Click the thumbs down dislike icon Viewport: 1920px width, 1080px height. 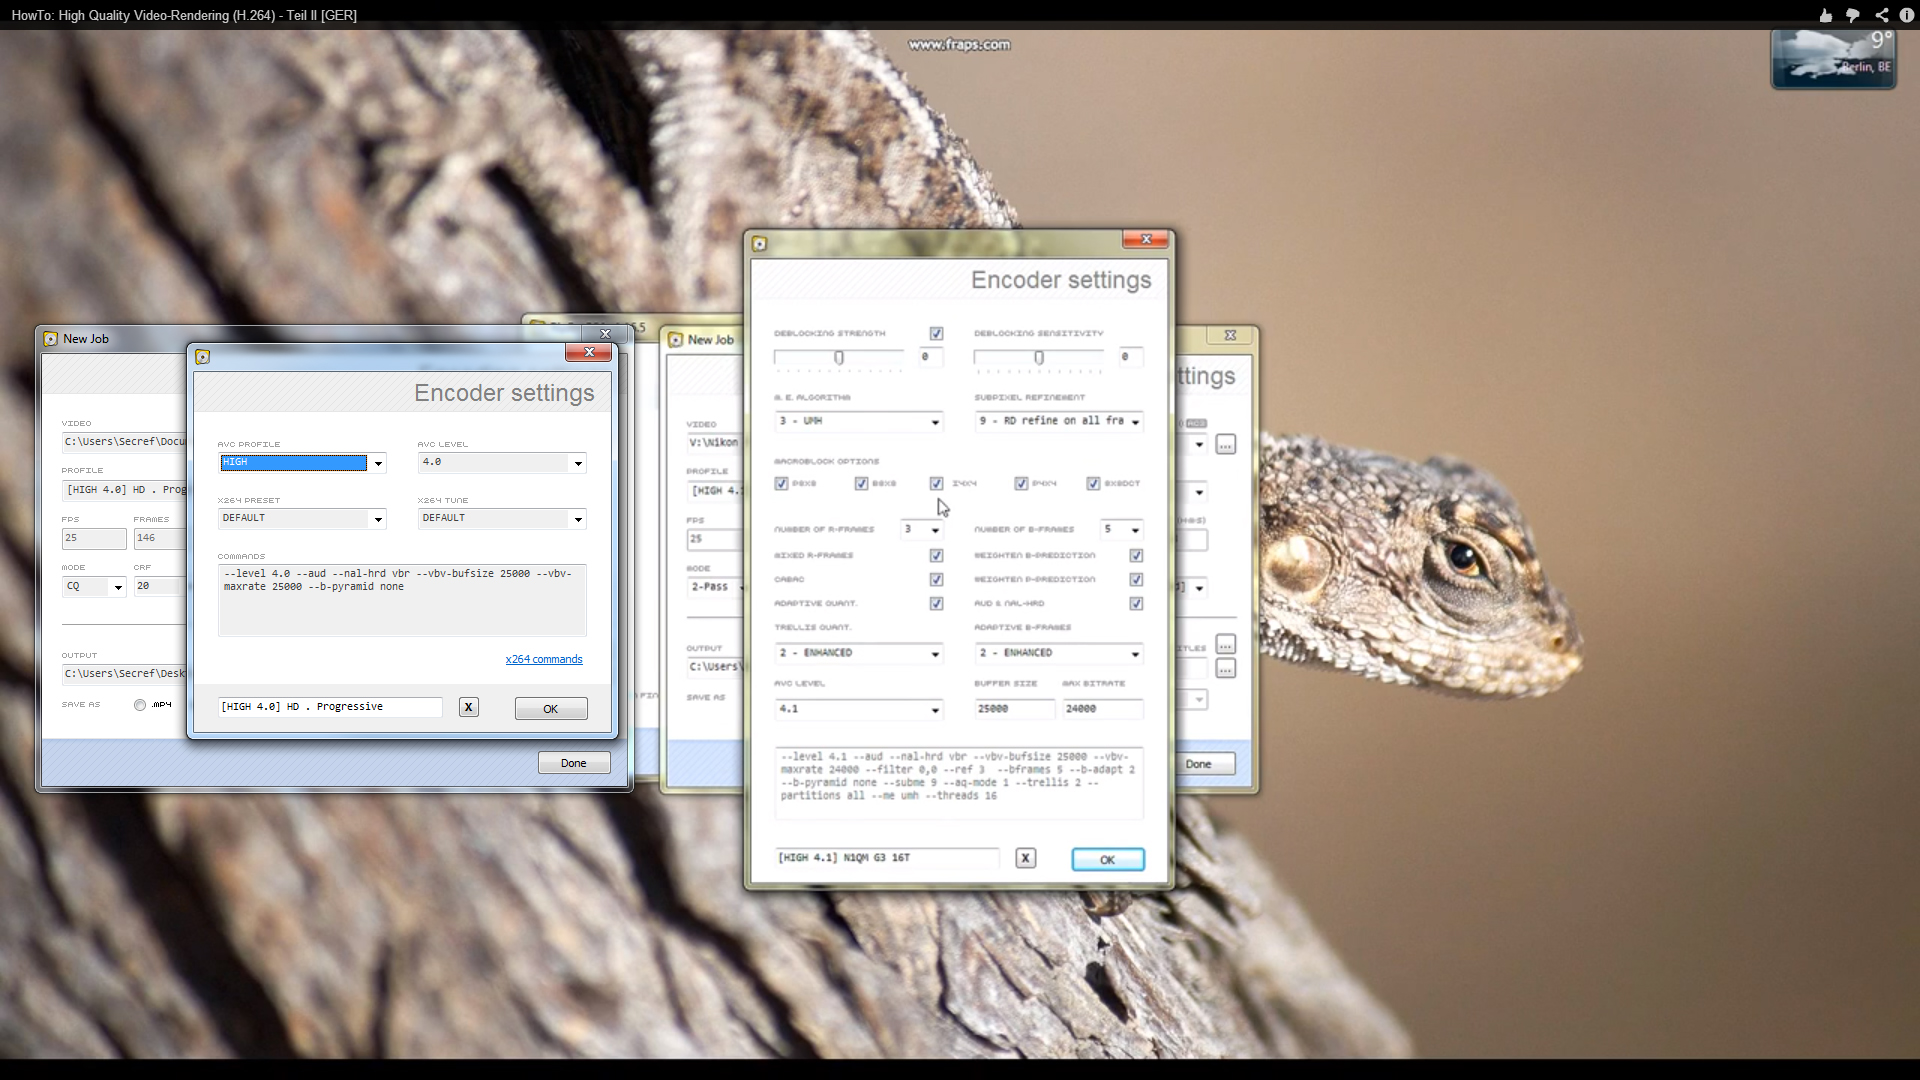[1853, 15]
